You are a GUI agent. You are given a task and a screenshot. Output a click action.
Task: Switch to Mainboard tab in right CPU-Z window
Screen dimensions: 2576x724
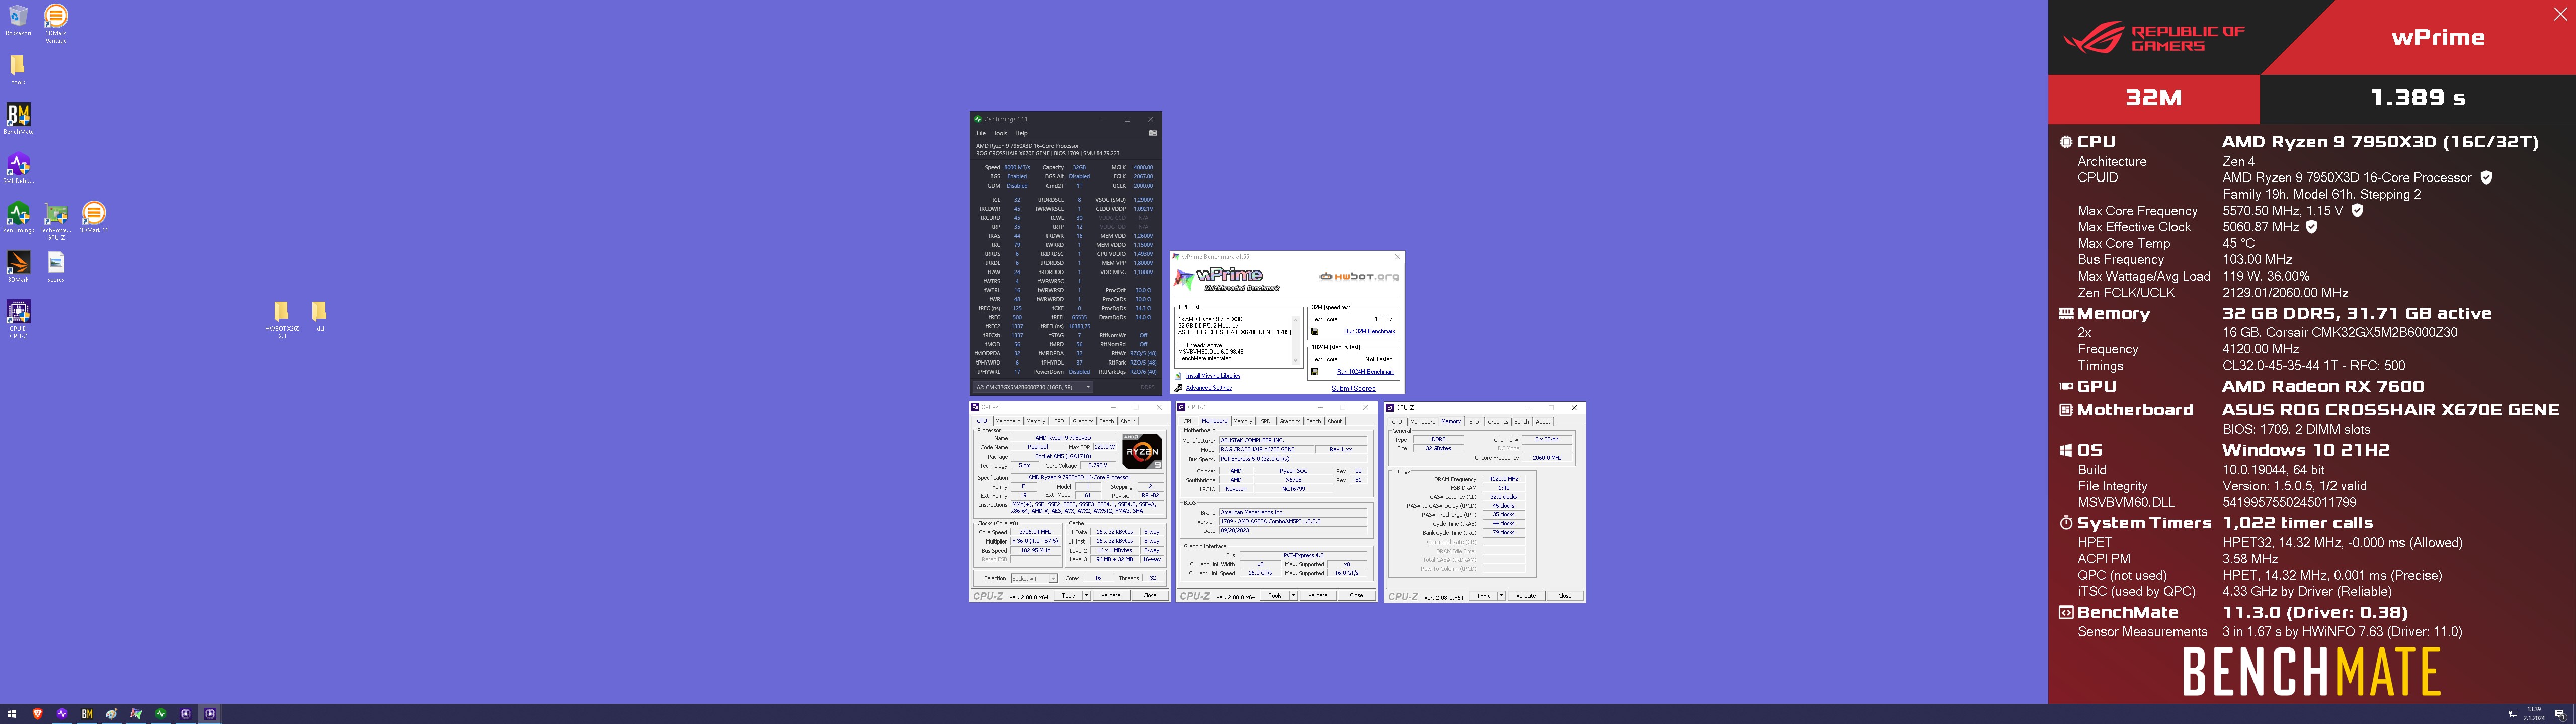tap(1422, 421)
